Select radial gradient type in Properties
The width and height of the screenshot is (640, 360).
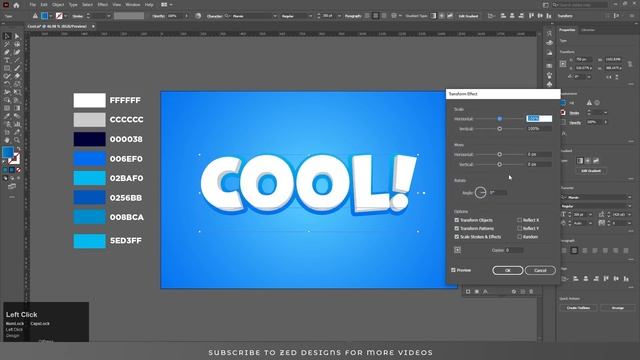pos(588,160)
